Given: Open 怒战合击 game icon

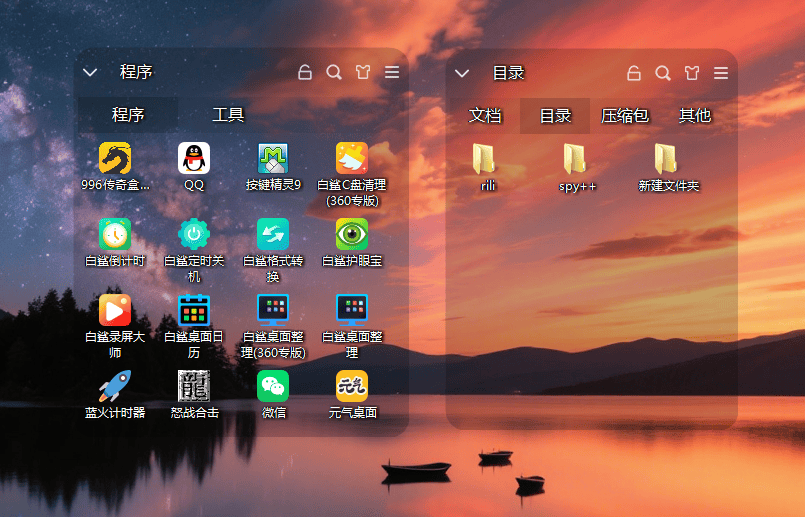Looking at the screenshot, I should click(194, 386).
